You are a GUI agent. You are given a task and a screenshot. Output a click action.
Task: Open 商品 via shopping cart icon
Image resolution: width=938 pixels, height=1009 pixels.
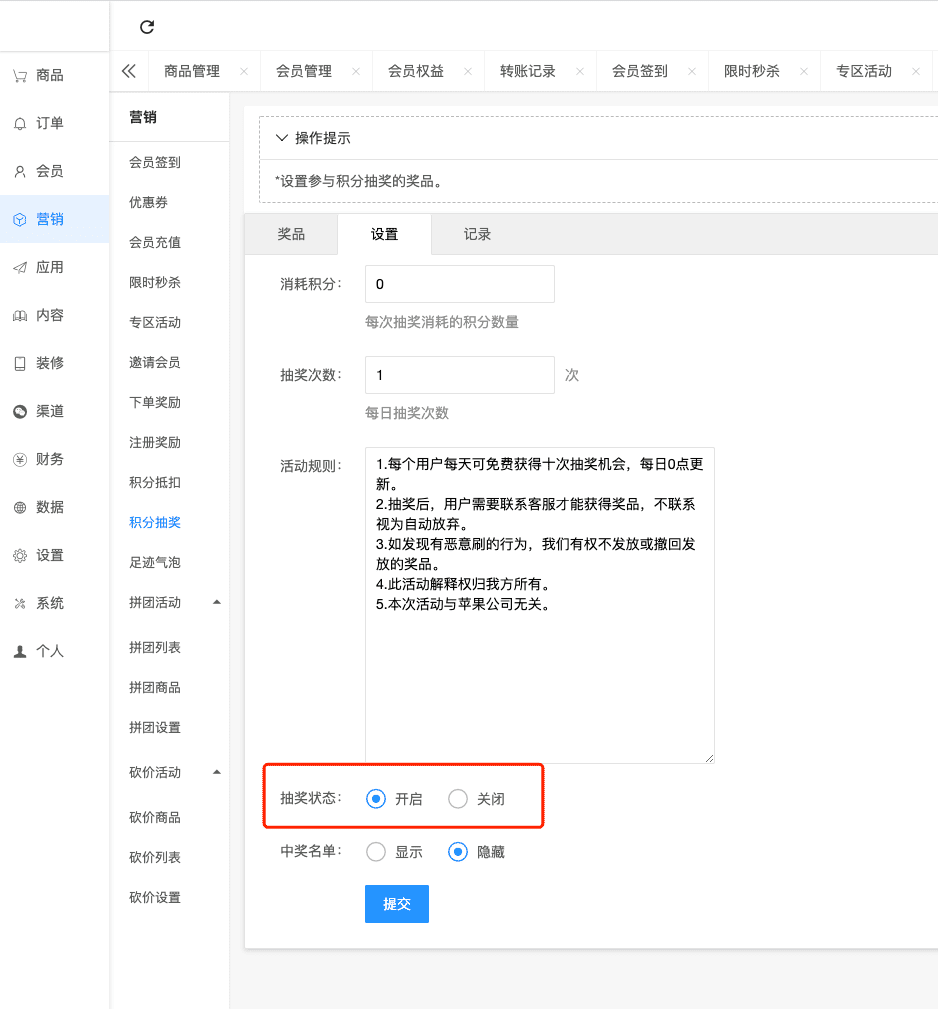pyautogui.click(x=20, y=75)
